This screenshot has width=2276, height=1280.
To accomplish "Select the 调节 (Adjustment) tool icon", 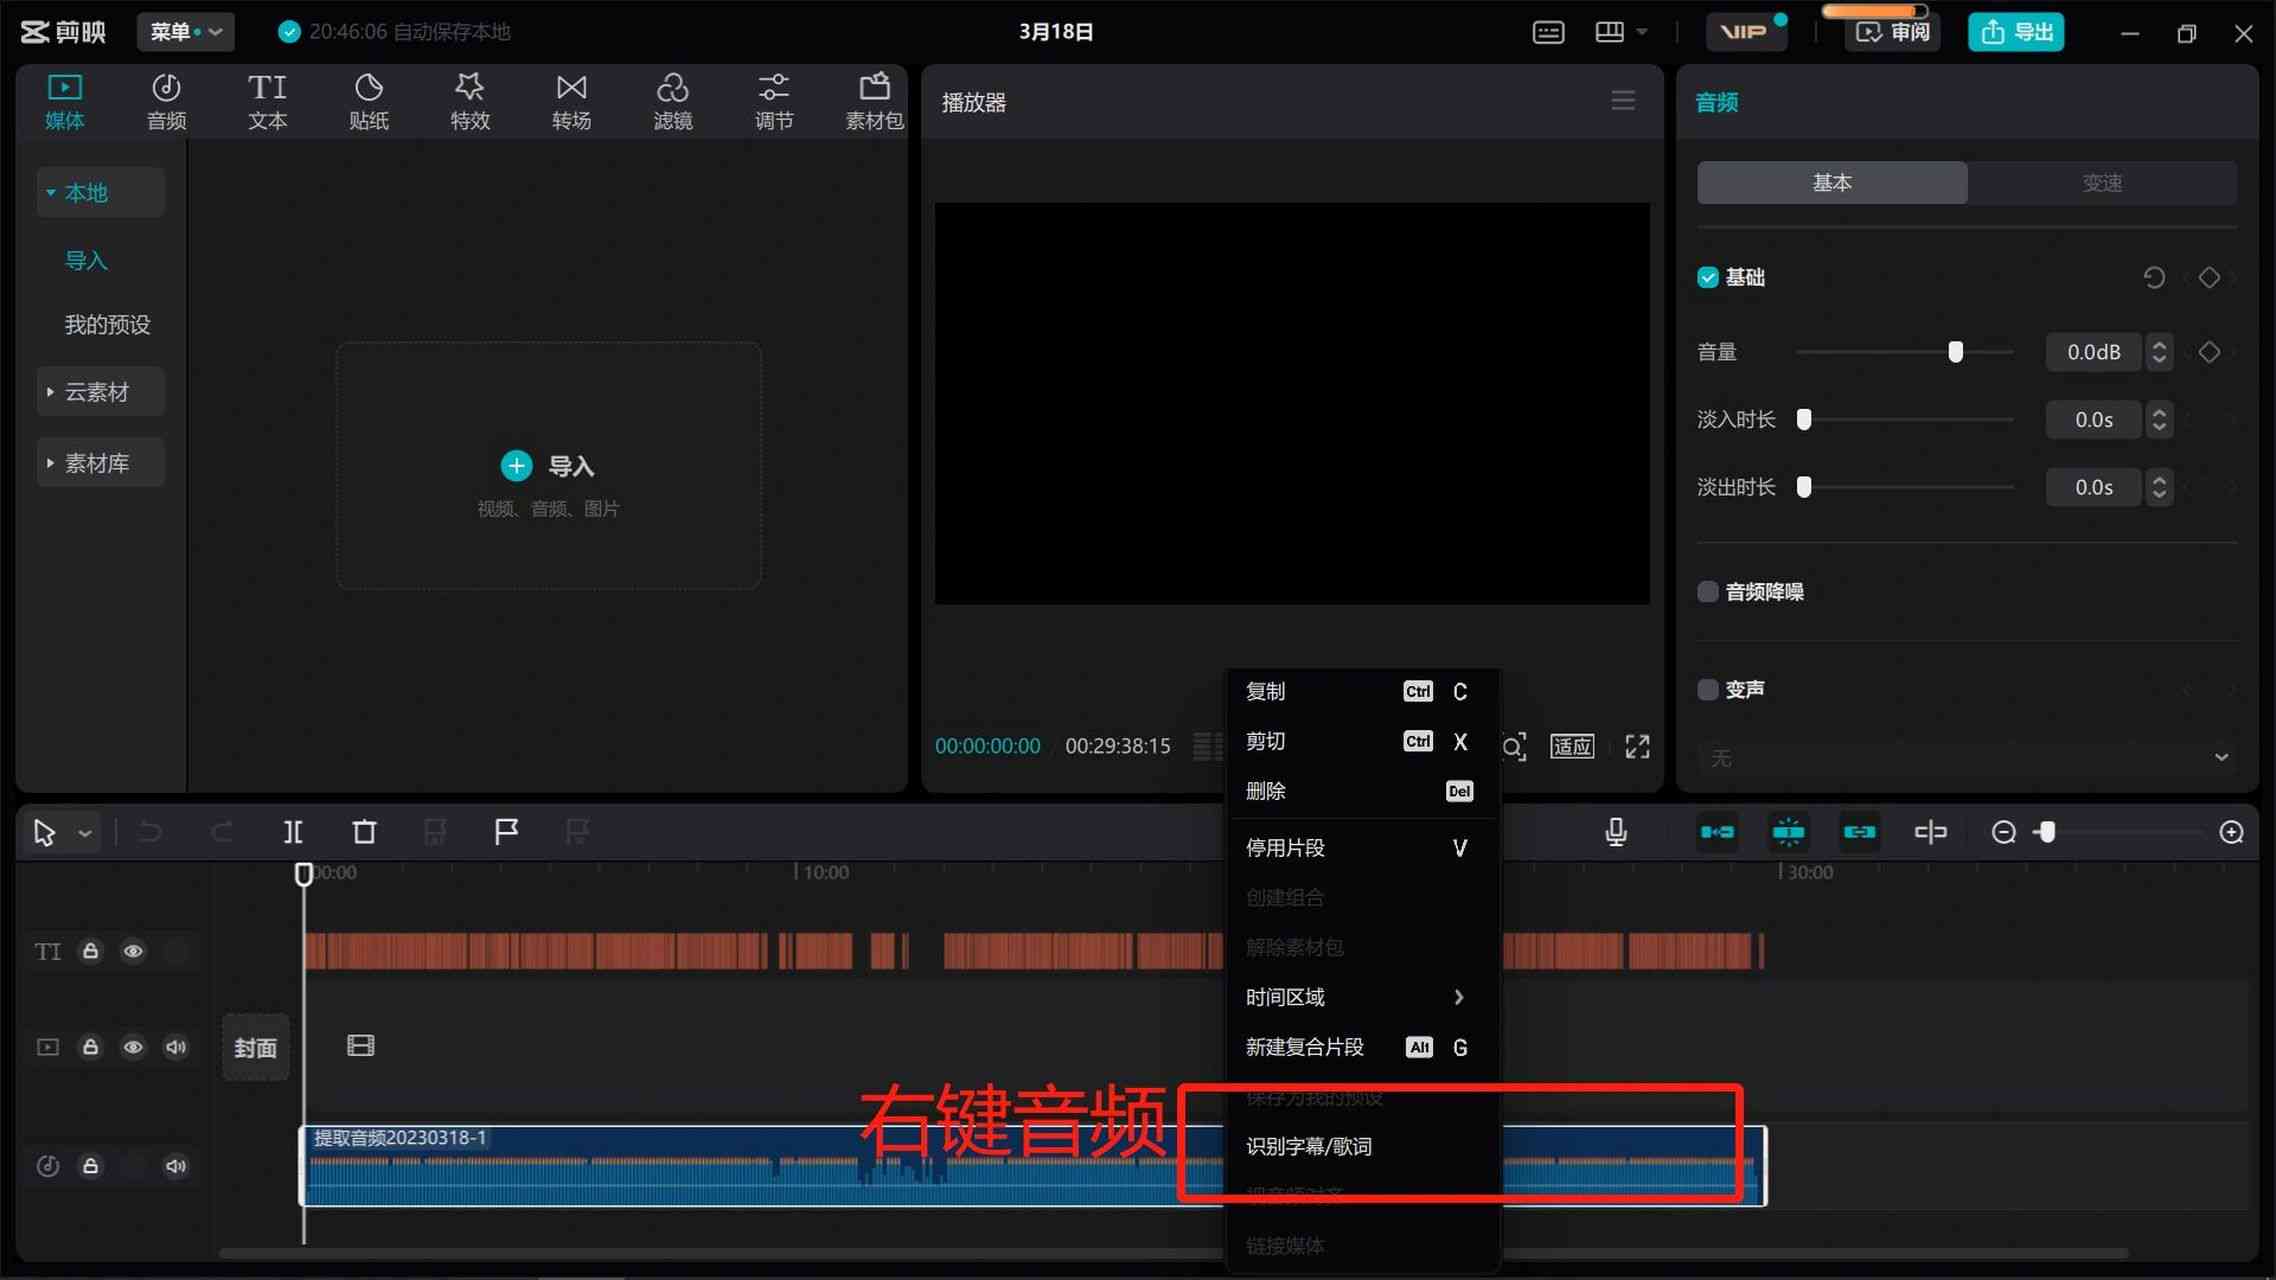I will coord(771,98).
